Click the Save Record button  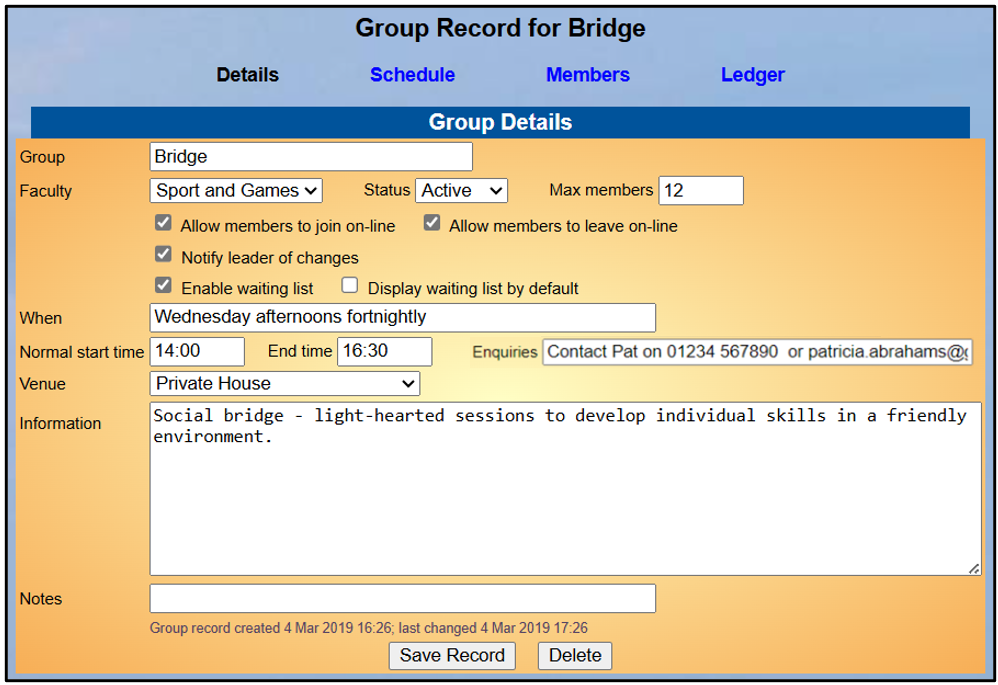pyautogui.click(x=453, y=656)
